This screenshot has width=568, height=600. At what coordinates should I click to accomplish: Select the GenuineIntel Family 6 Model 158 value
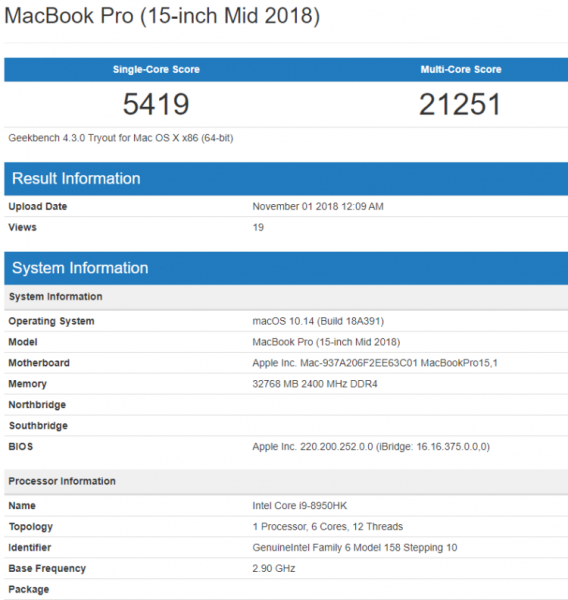point(354,548)
